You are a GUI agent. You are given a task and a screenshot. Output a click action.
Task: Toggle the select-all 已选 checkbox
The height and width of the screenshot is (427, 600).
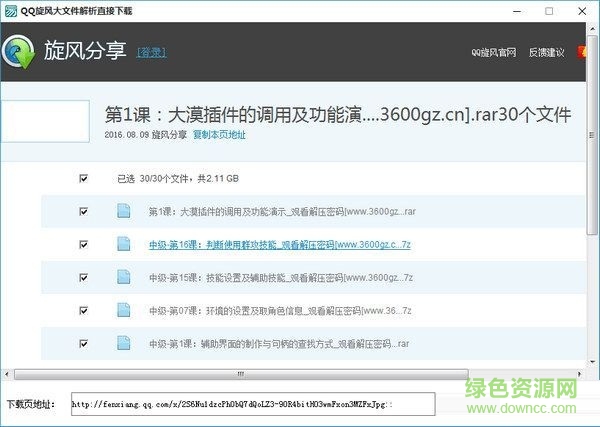coord(83,178)
